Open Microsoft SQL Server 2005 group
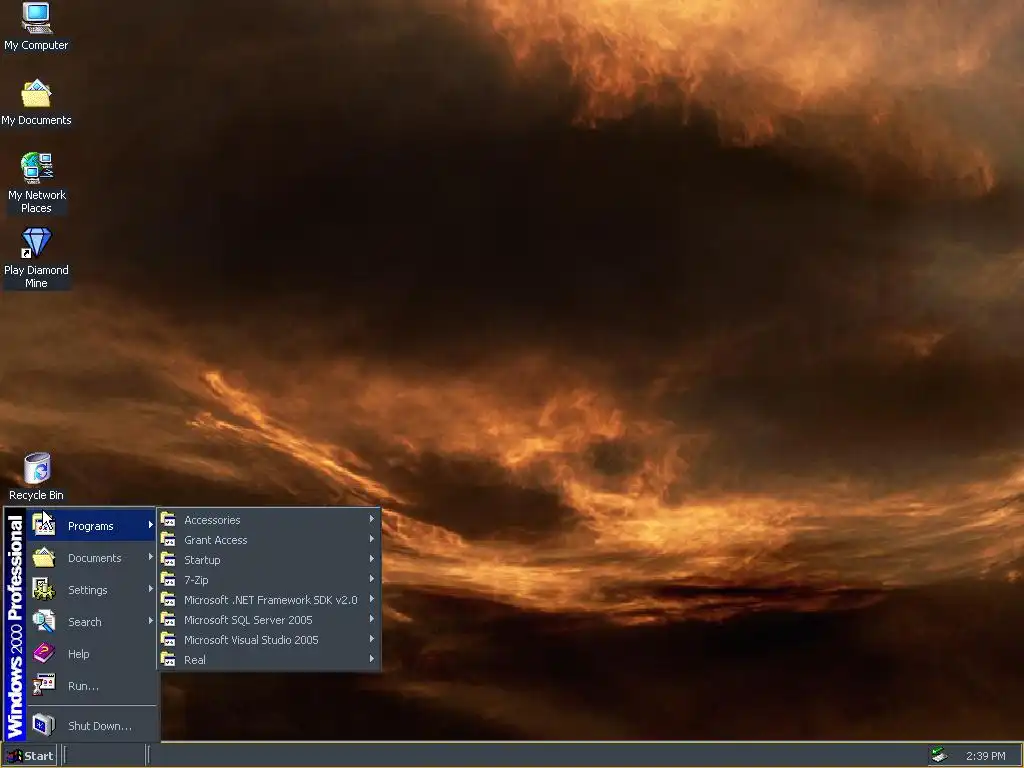The width and height of the screenshot is (1024, 768). (x=268, y=620)
